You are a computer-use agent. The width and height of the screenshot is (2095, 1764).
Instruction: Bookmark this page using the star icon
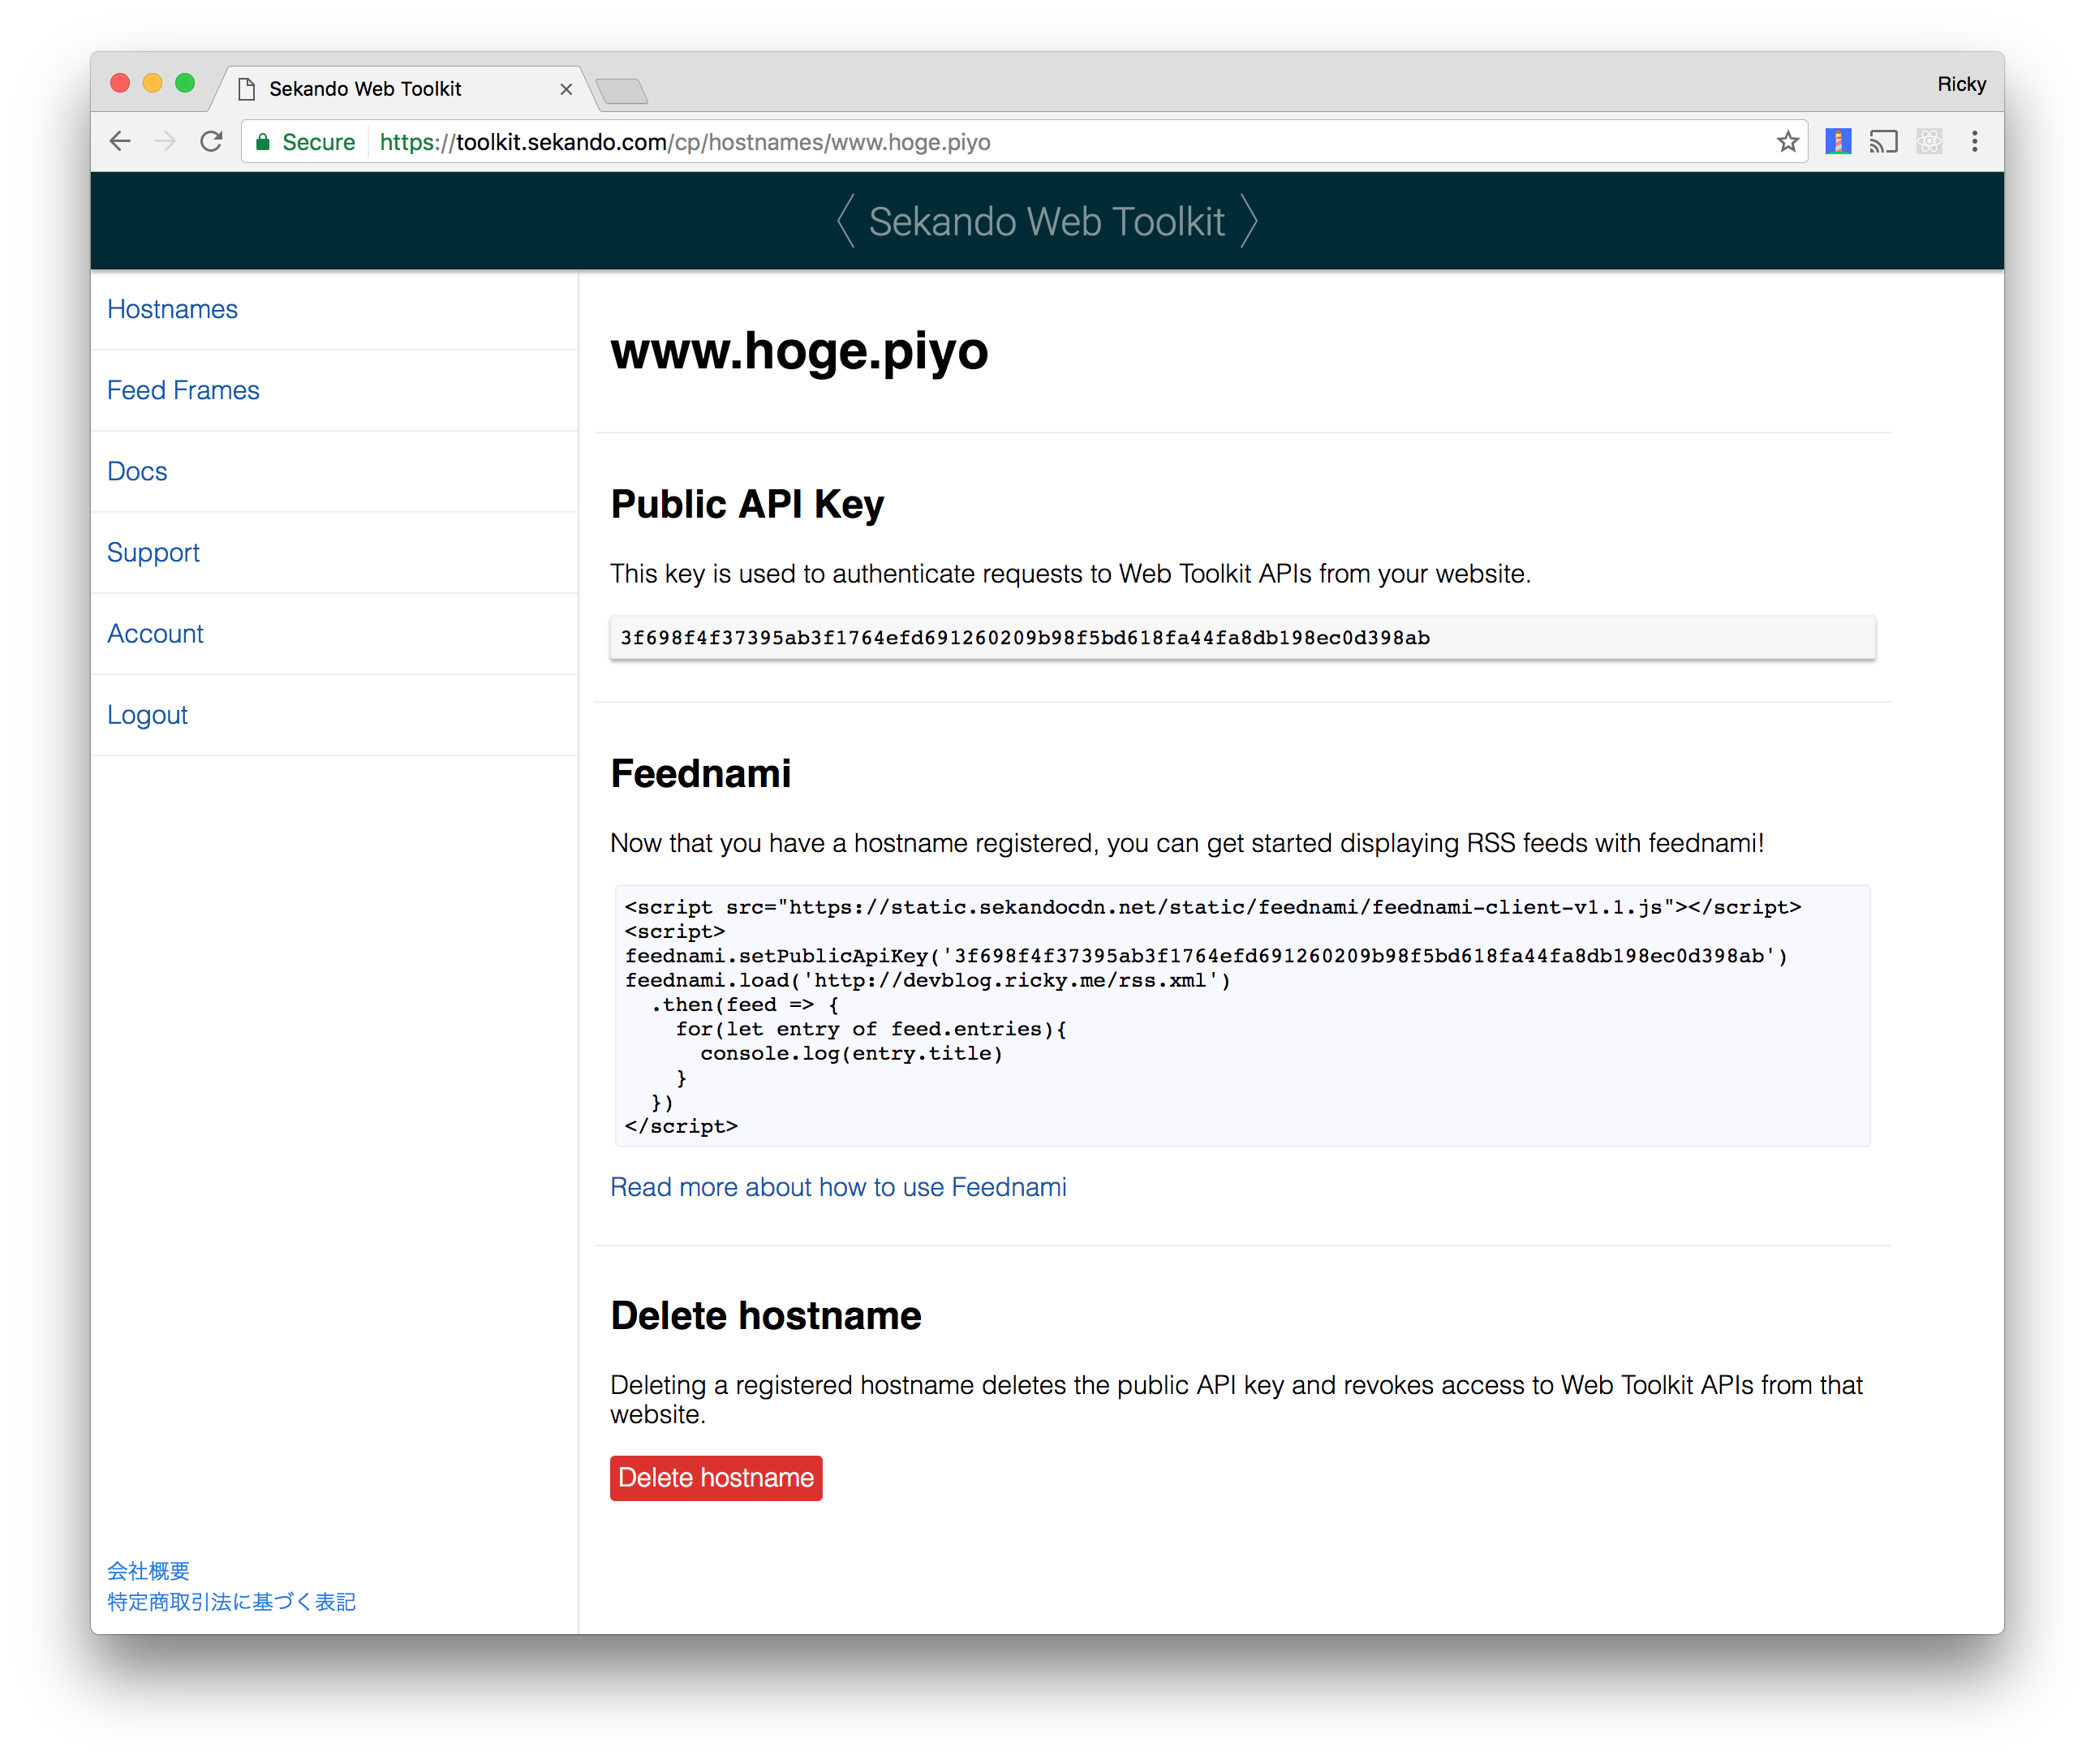(1788, 141)
